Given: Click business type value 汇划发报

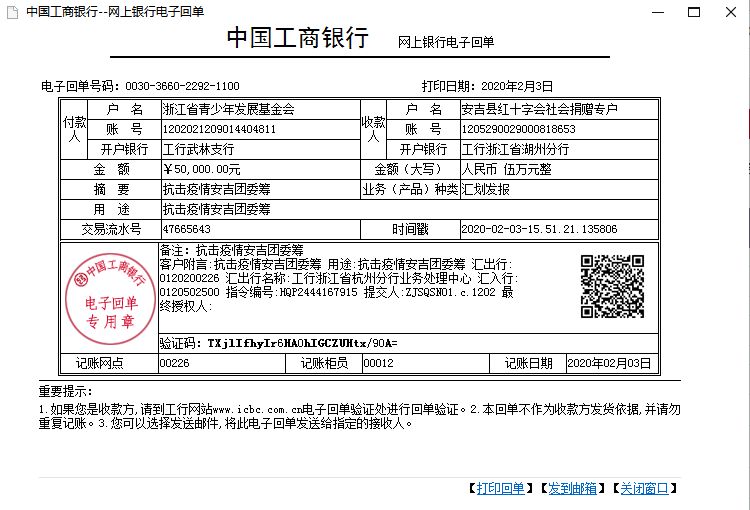Looking at the screenshot, I should point(485,189).
